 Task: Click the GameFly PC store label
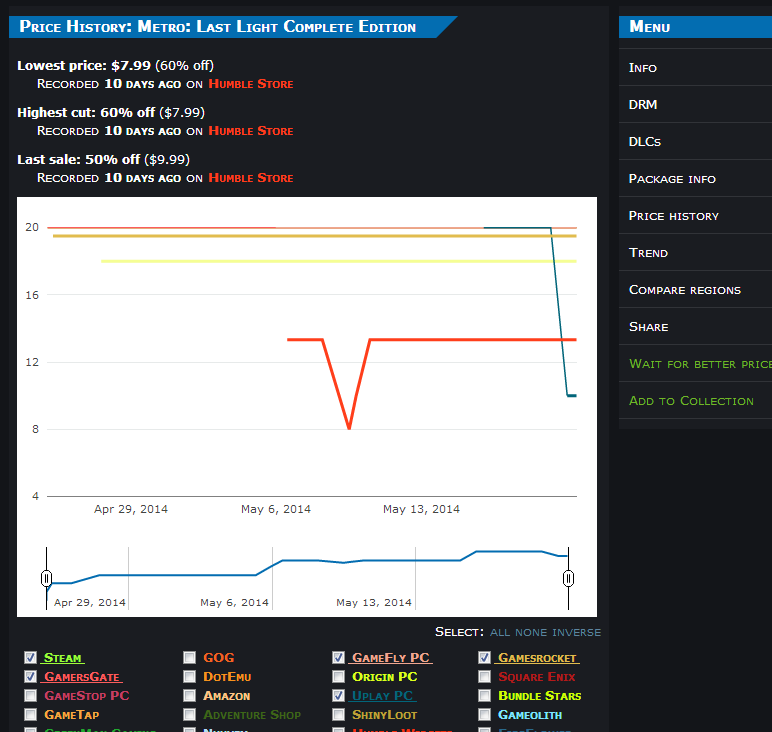click(390, 658)
